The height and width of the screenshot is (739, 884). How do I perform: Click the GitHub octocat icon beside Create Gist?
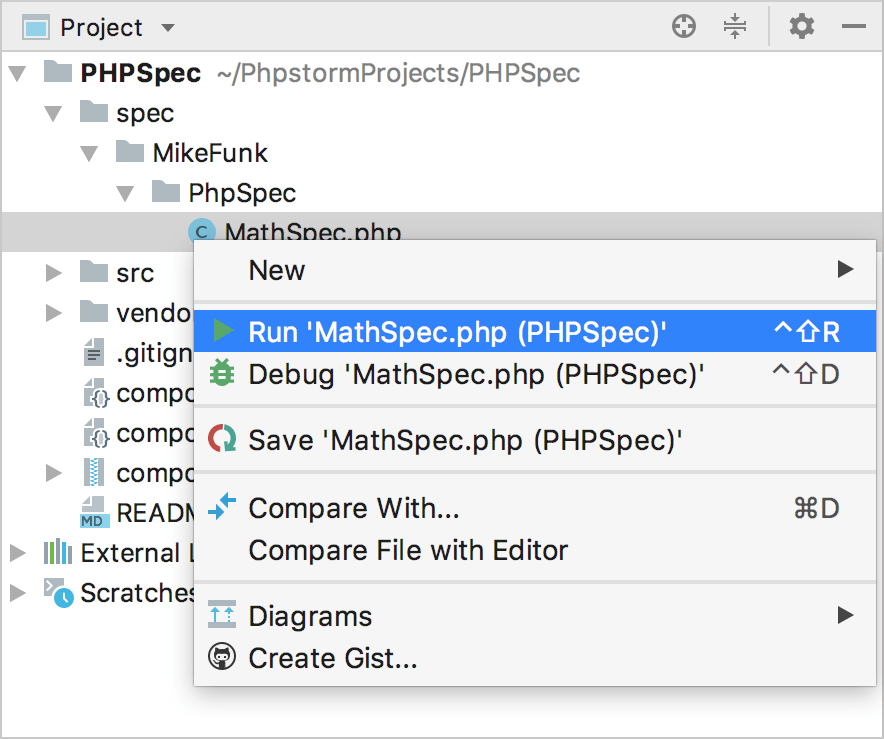[x=221, y=658]
